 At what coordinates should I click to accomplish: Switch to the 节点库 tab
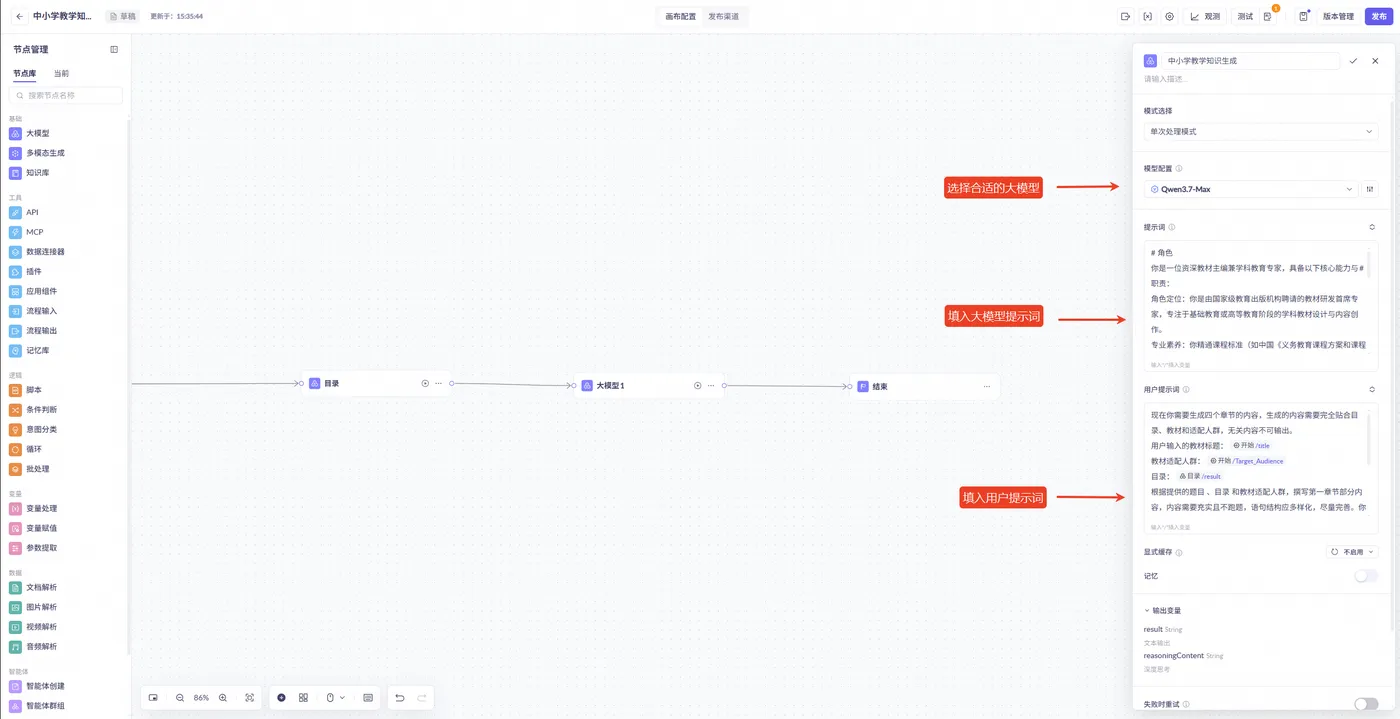[x=25, y=73]
